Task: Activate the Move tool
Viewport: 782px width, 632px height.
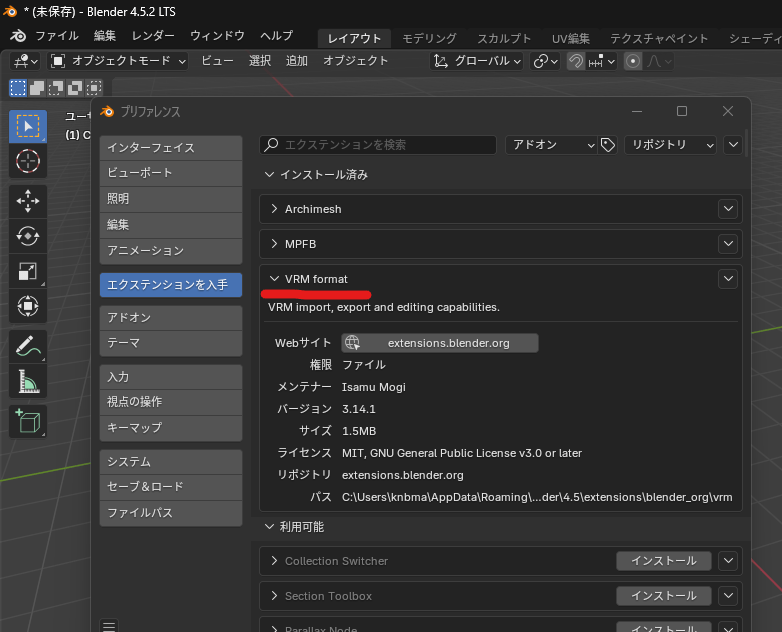Action: [28, 200]
